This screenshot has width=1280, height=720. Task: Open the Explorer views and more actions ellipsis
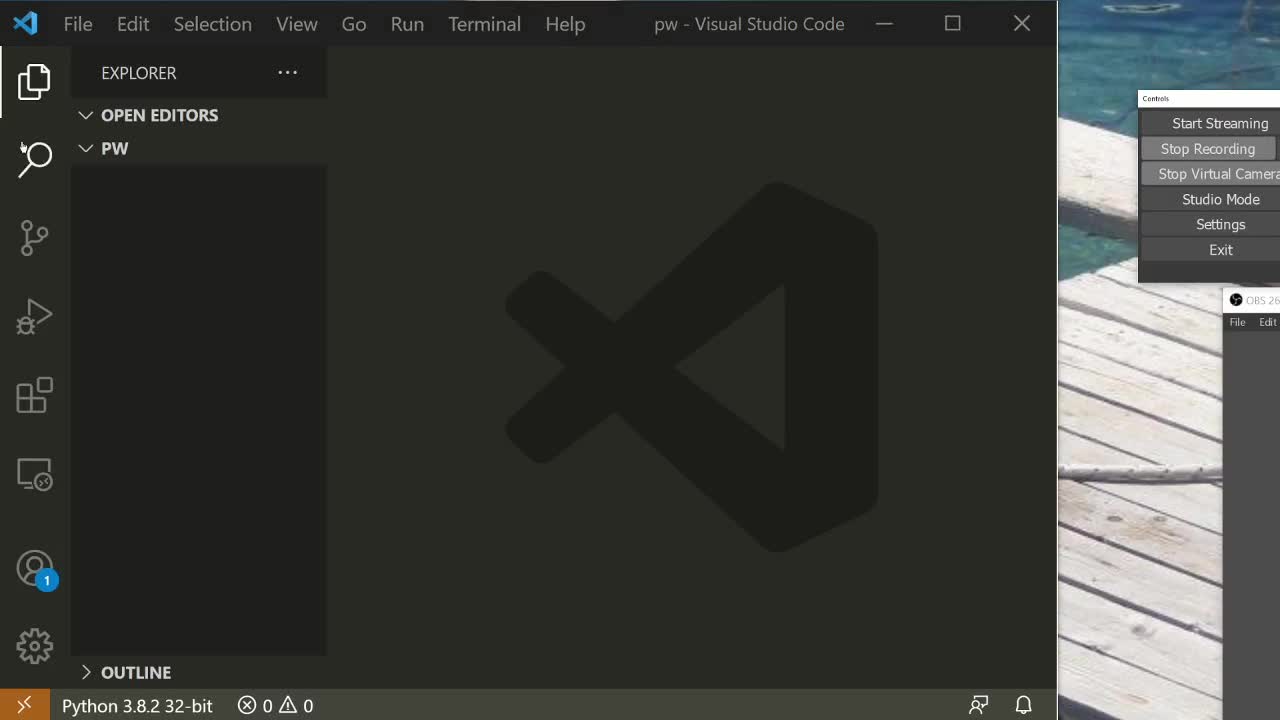(x=287, y=72)
